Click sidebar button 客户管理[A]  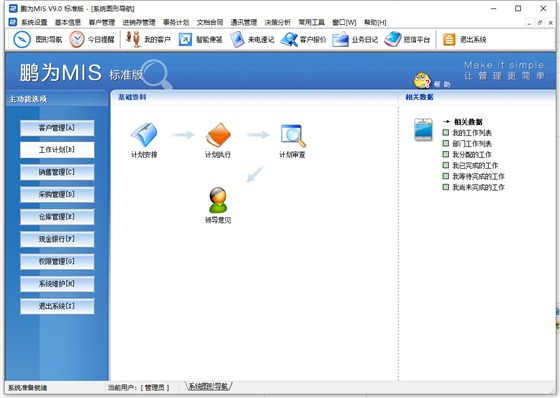click(x=57, y=128)
